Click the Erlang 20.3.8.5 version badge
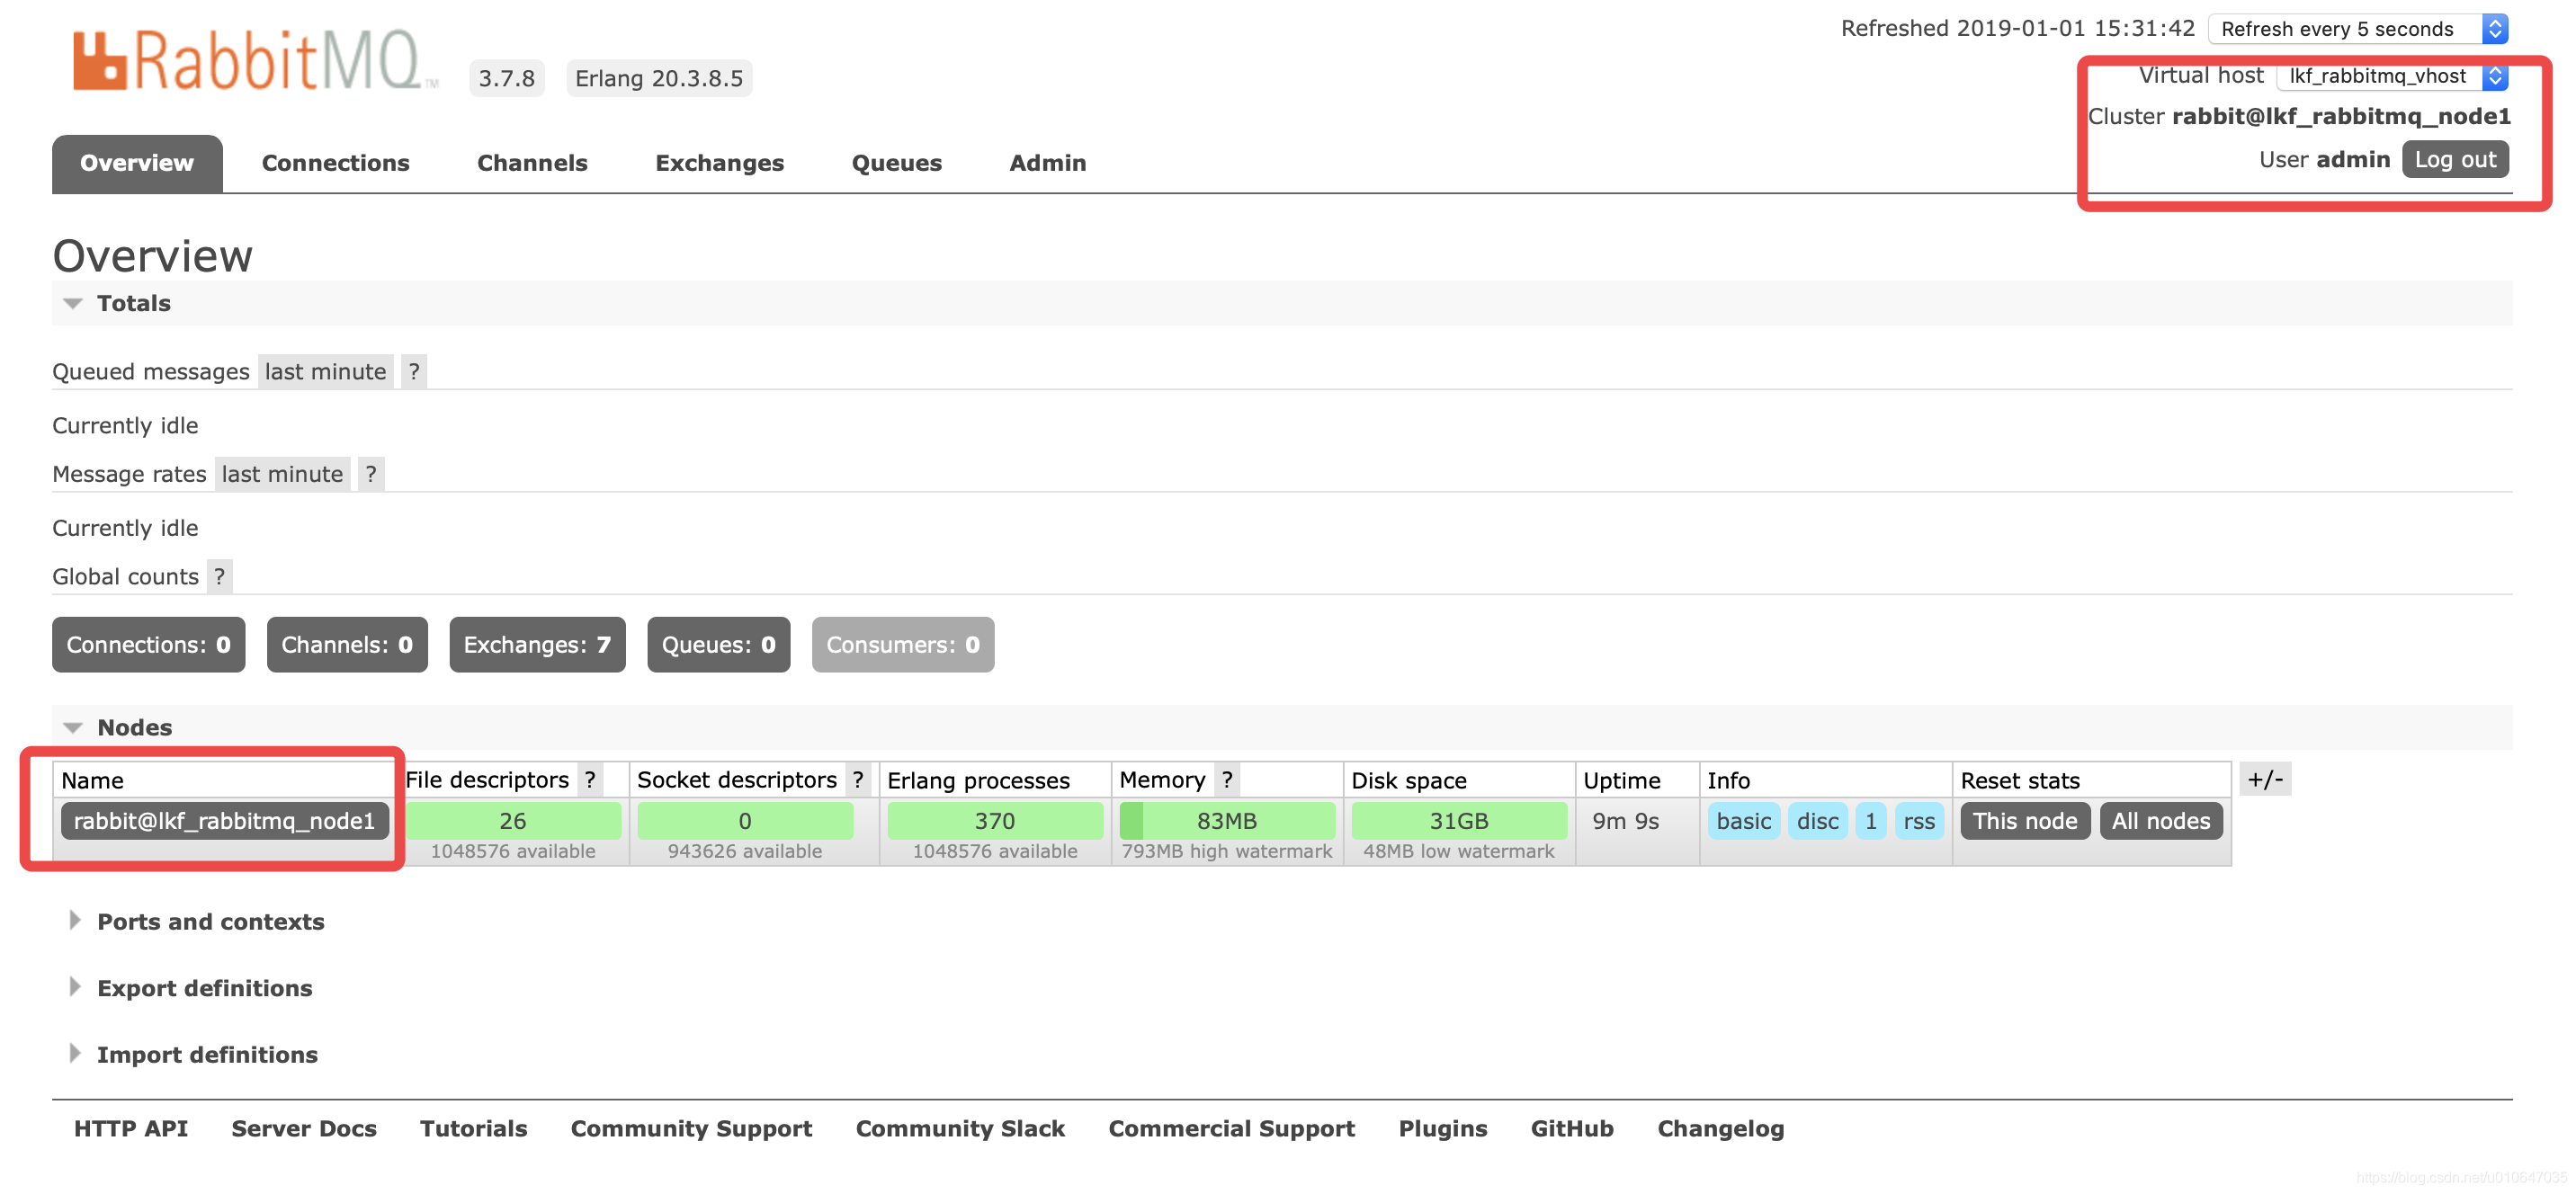This screenshot has height=1194, width=2576. [x=659, y=78]
